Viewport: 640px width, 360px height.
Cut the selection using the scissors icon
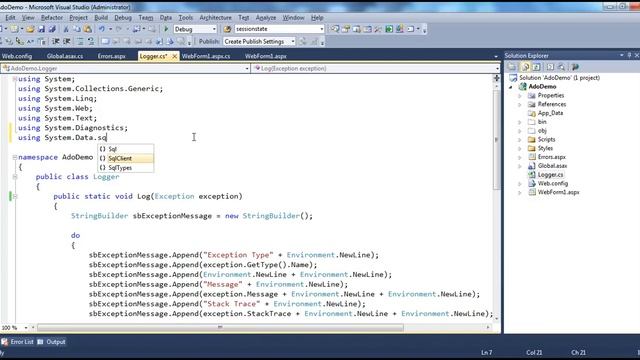pos(66,29)
